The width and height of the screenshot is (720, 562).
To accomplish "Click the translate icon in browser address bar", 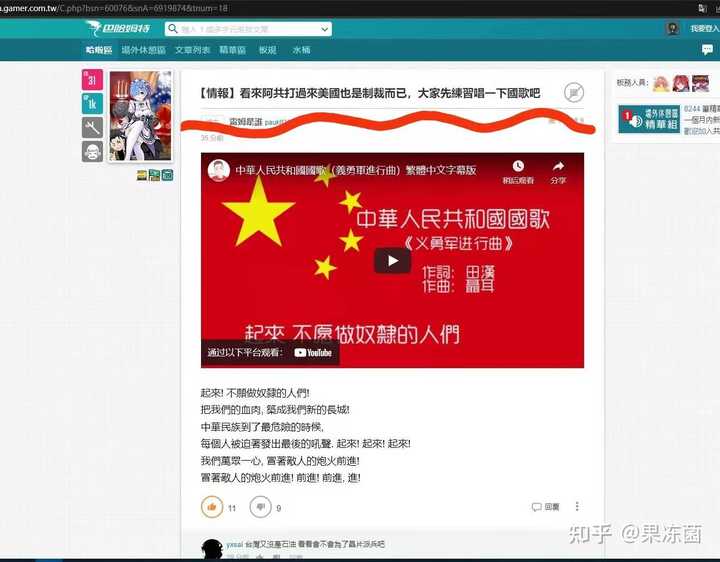I will [703, 8].
